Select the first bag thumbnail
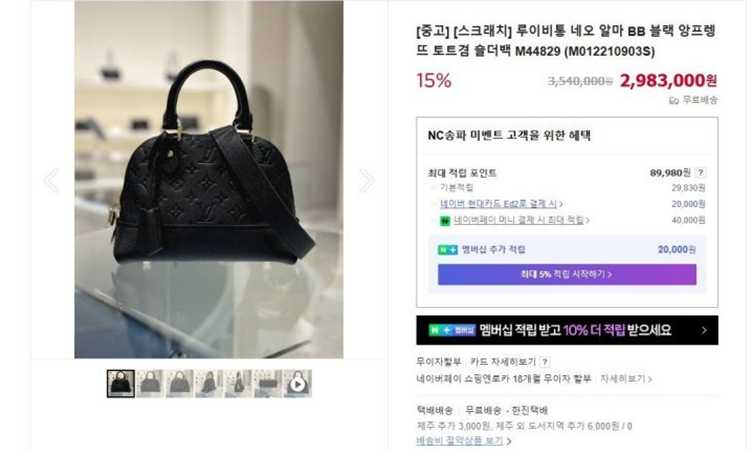The width and height of the screenshot is (750, 450). [x=121, y=384]
